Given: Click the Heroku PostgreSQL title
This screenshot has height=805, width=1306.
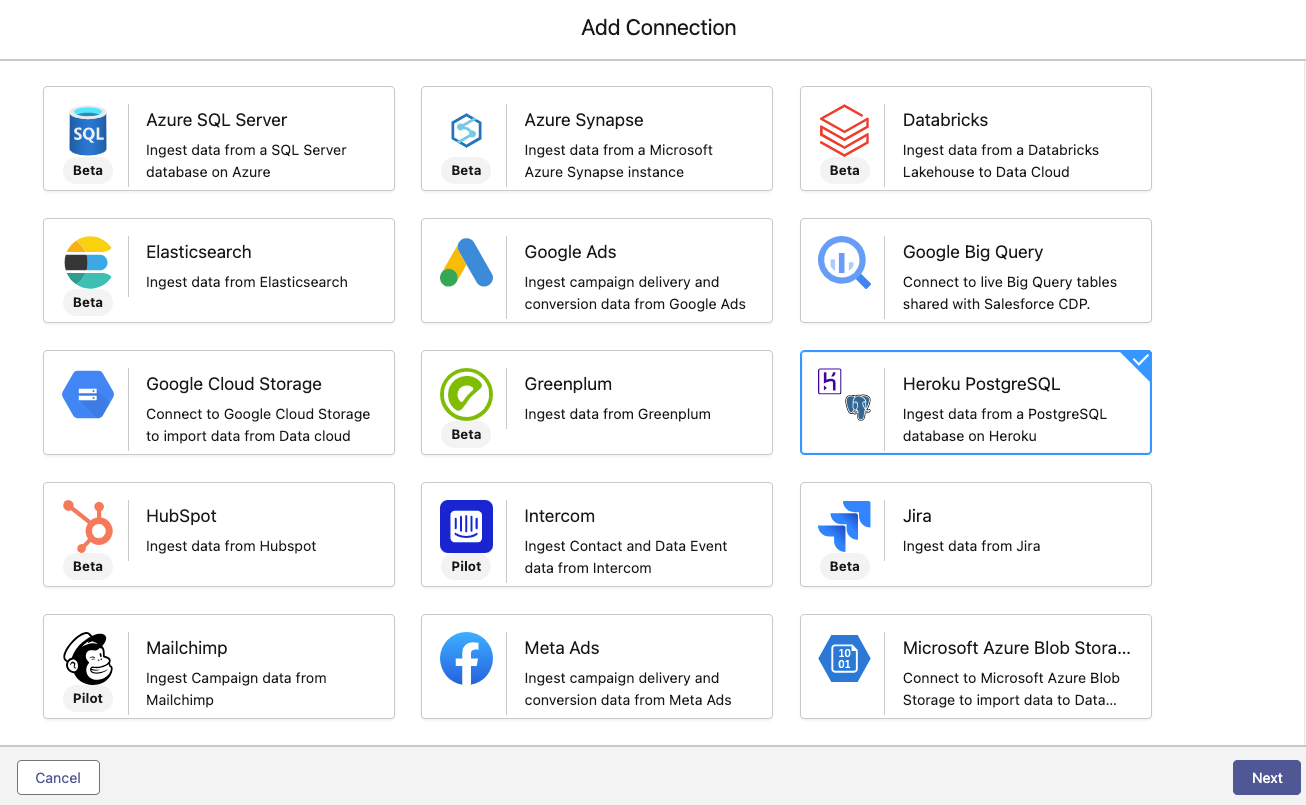Looking at the screenshot, I should click(x=981, y=384).
